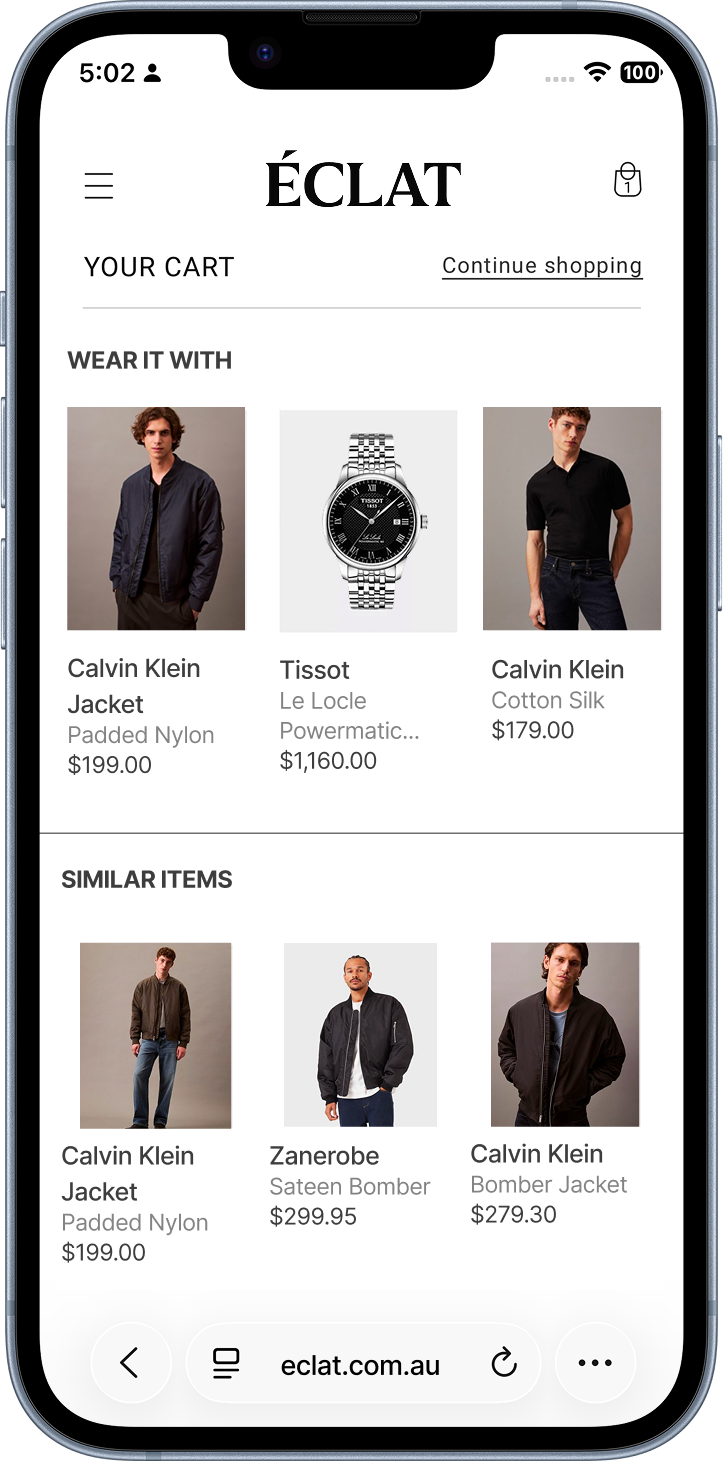
Task: Open the olive Padded Nylon jacket image
Action: coord(156,1036)
